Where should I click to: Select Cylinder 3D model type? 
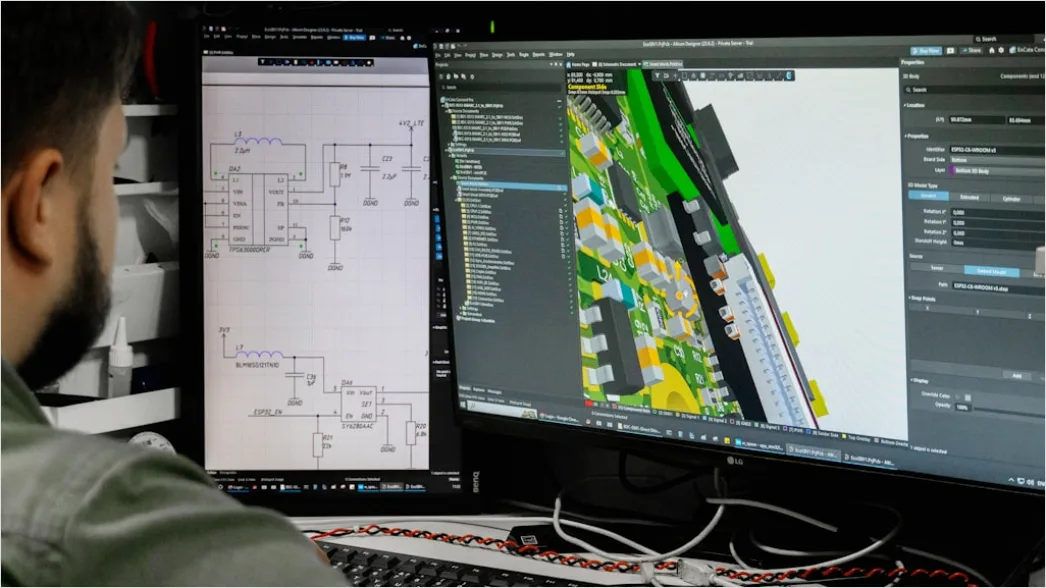click(x=1011, y=198)
